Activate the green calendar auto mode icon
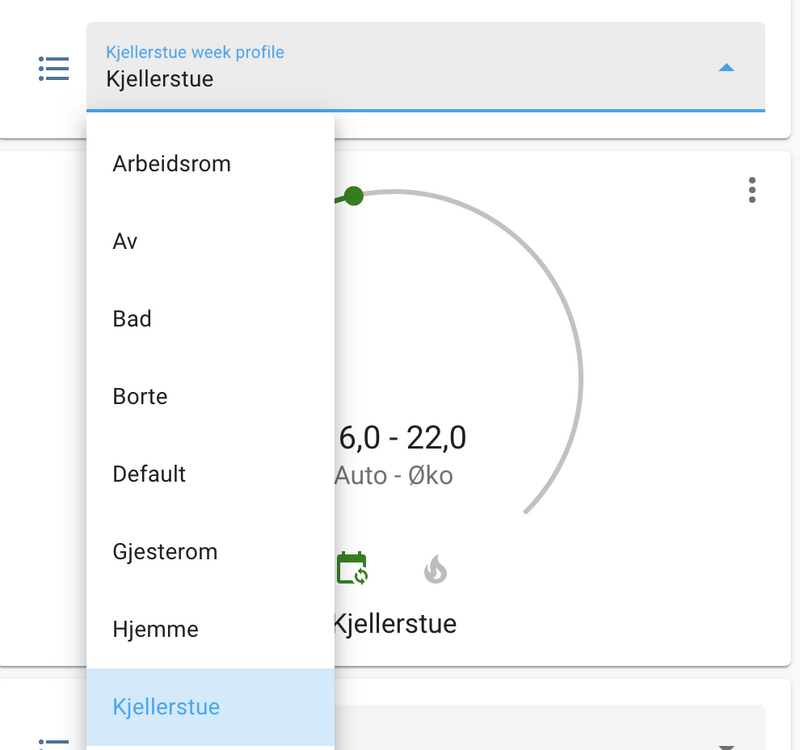Image resolution: width=800 pixels, height=750 pixels. (352, 568)
